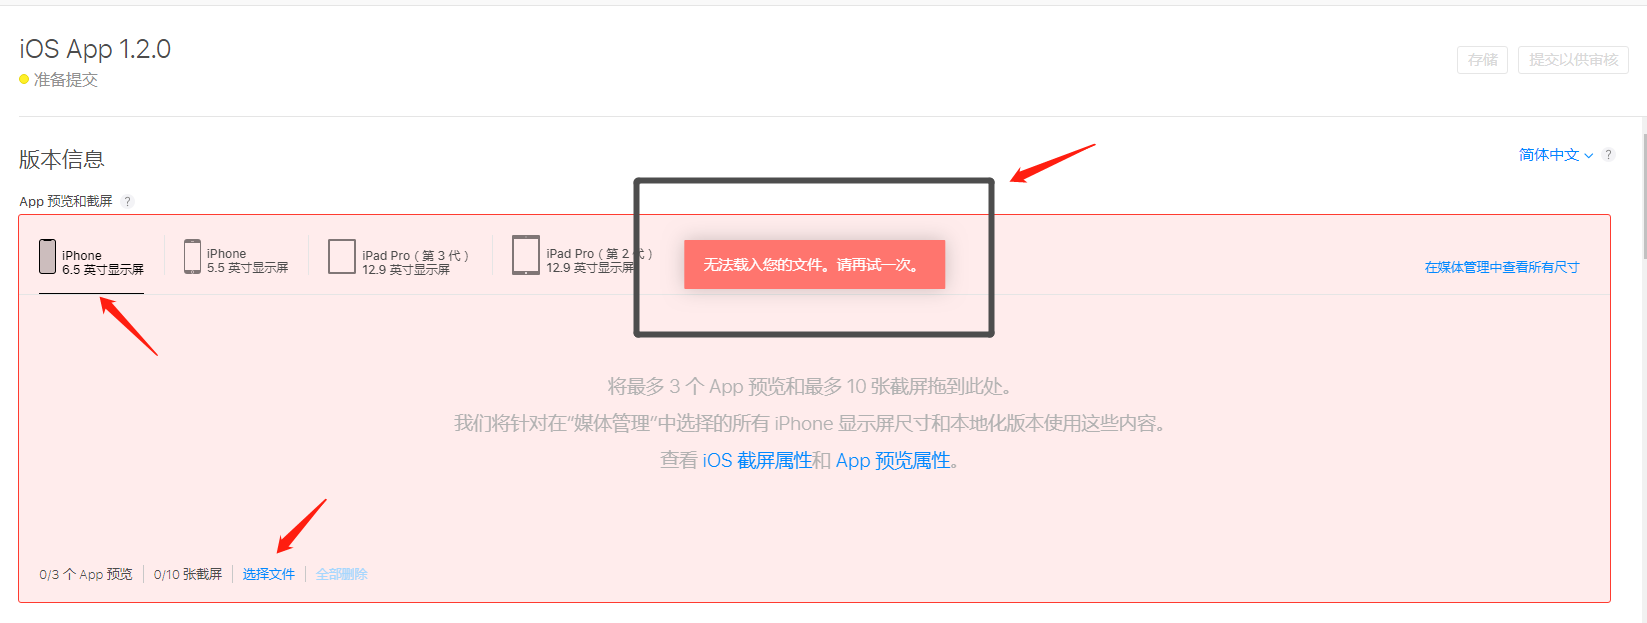This screenshot has height=623, width=1647.
Task: Click the 存储 save button
Action: point(1482,60)
